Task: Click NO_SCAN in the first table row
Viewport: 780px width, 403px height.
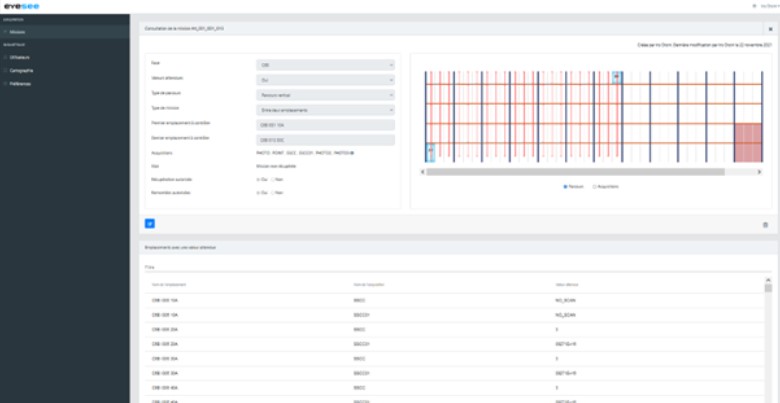Action: [x=565, y=301]
